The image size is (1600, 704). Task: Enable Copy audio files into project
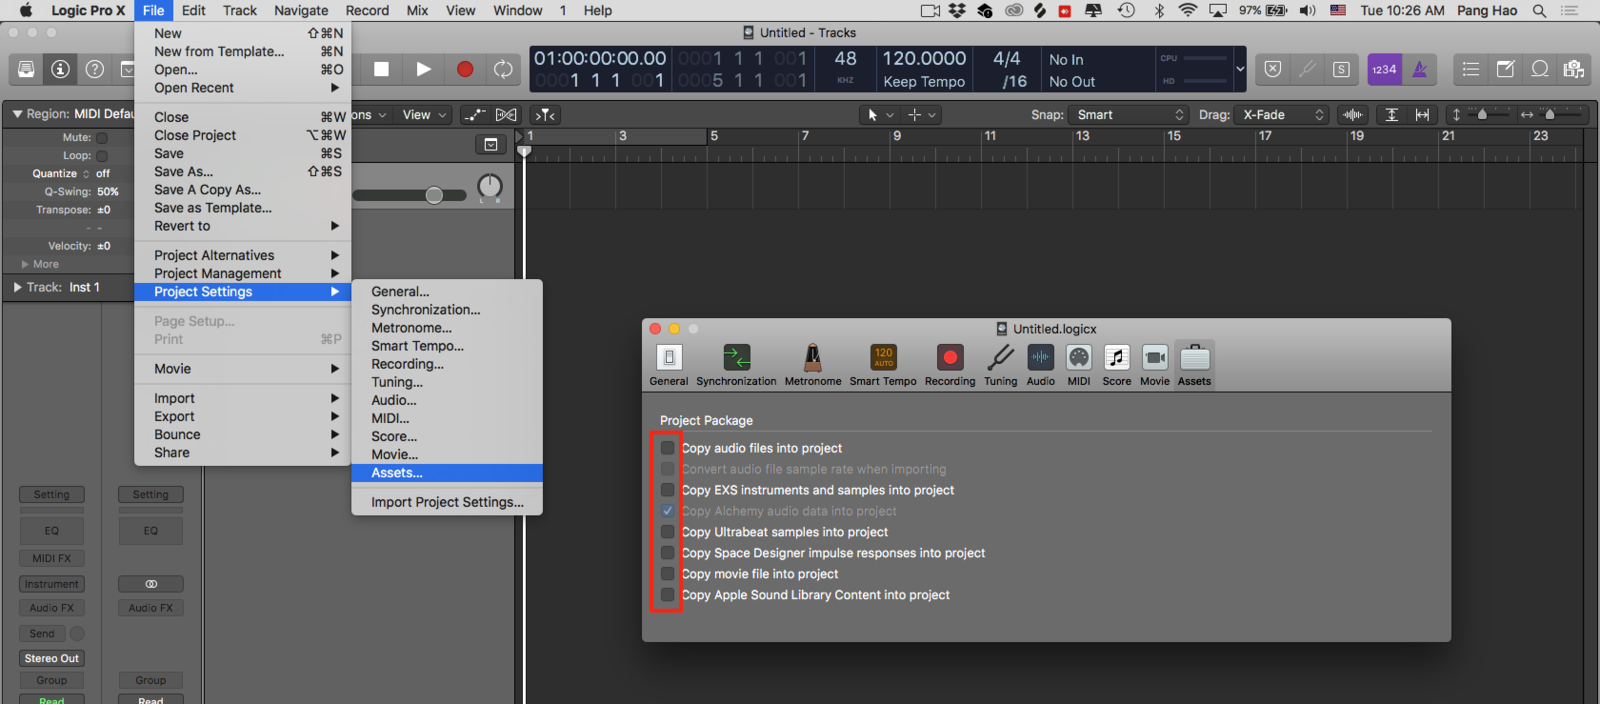pos(667,448)
